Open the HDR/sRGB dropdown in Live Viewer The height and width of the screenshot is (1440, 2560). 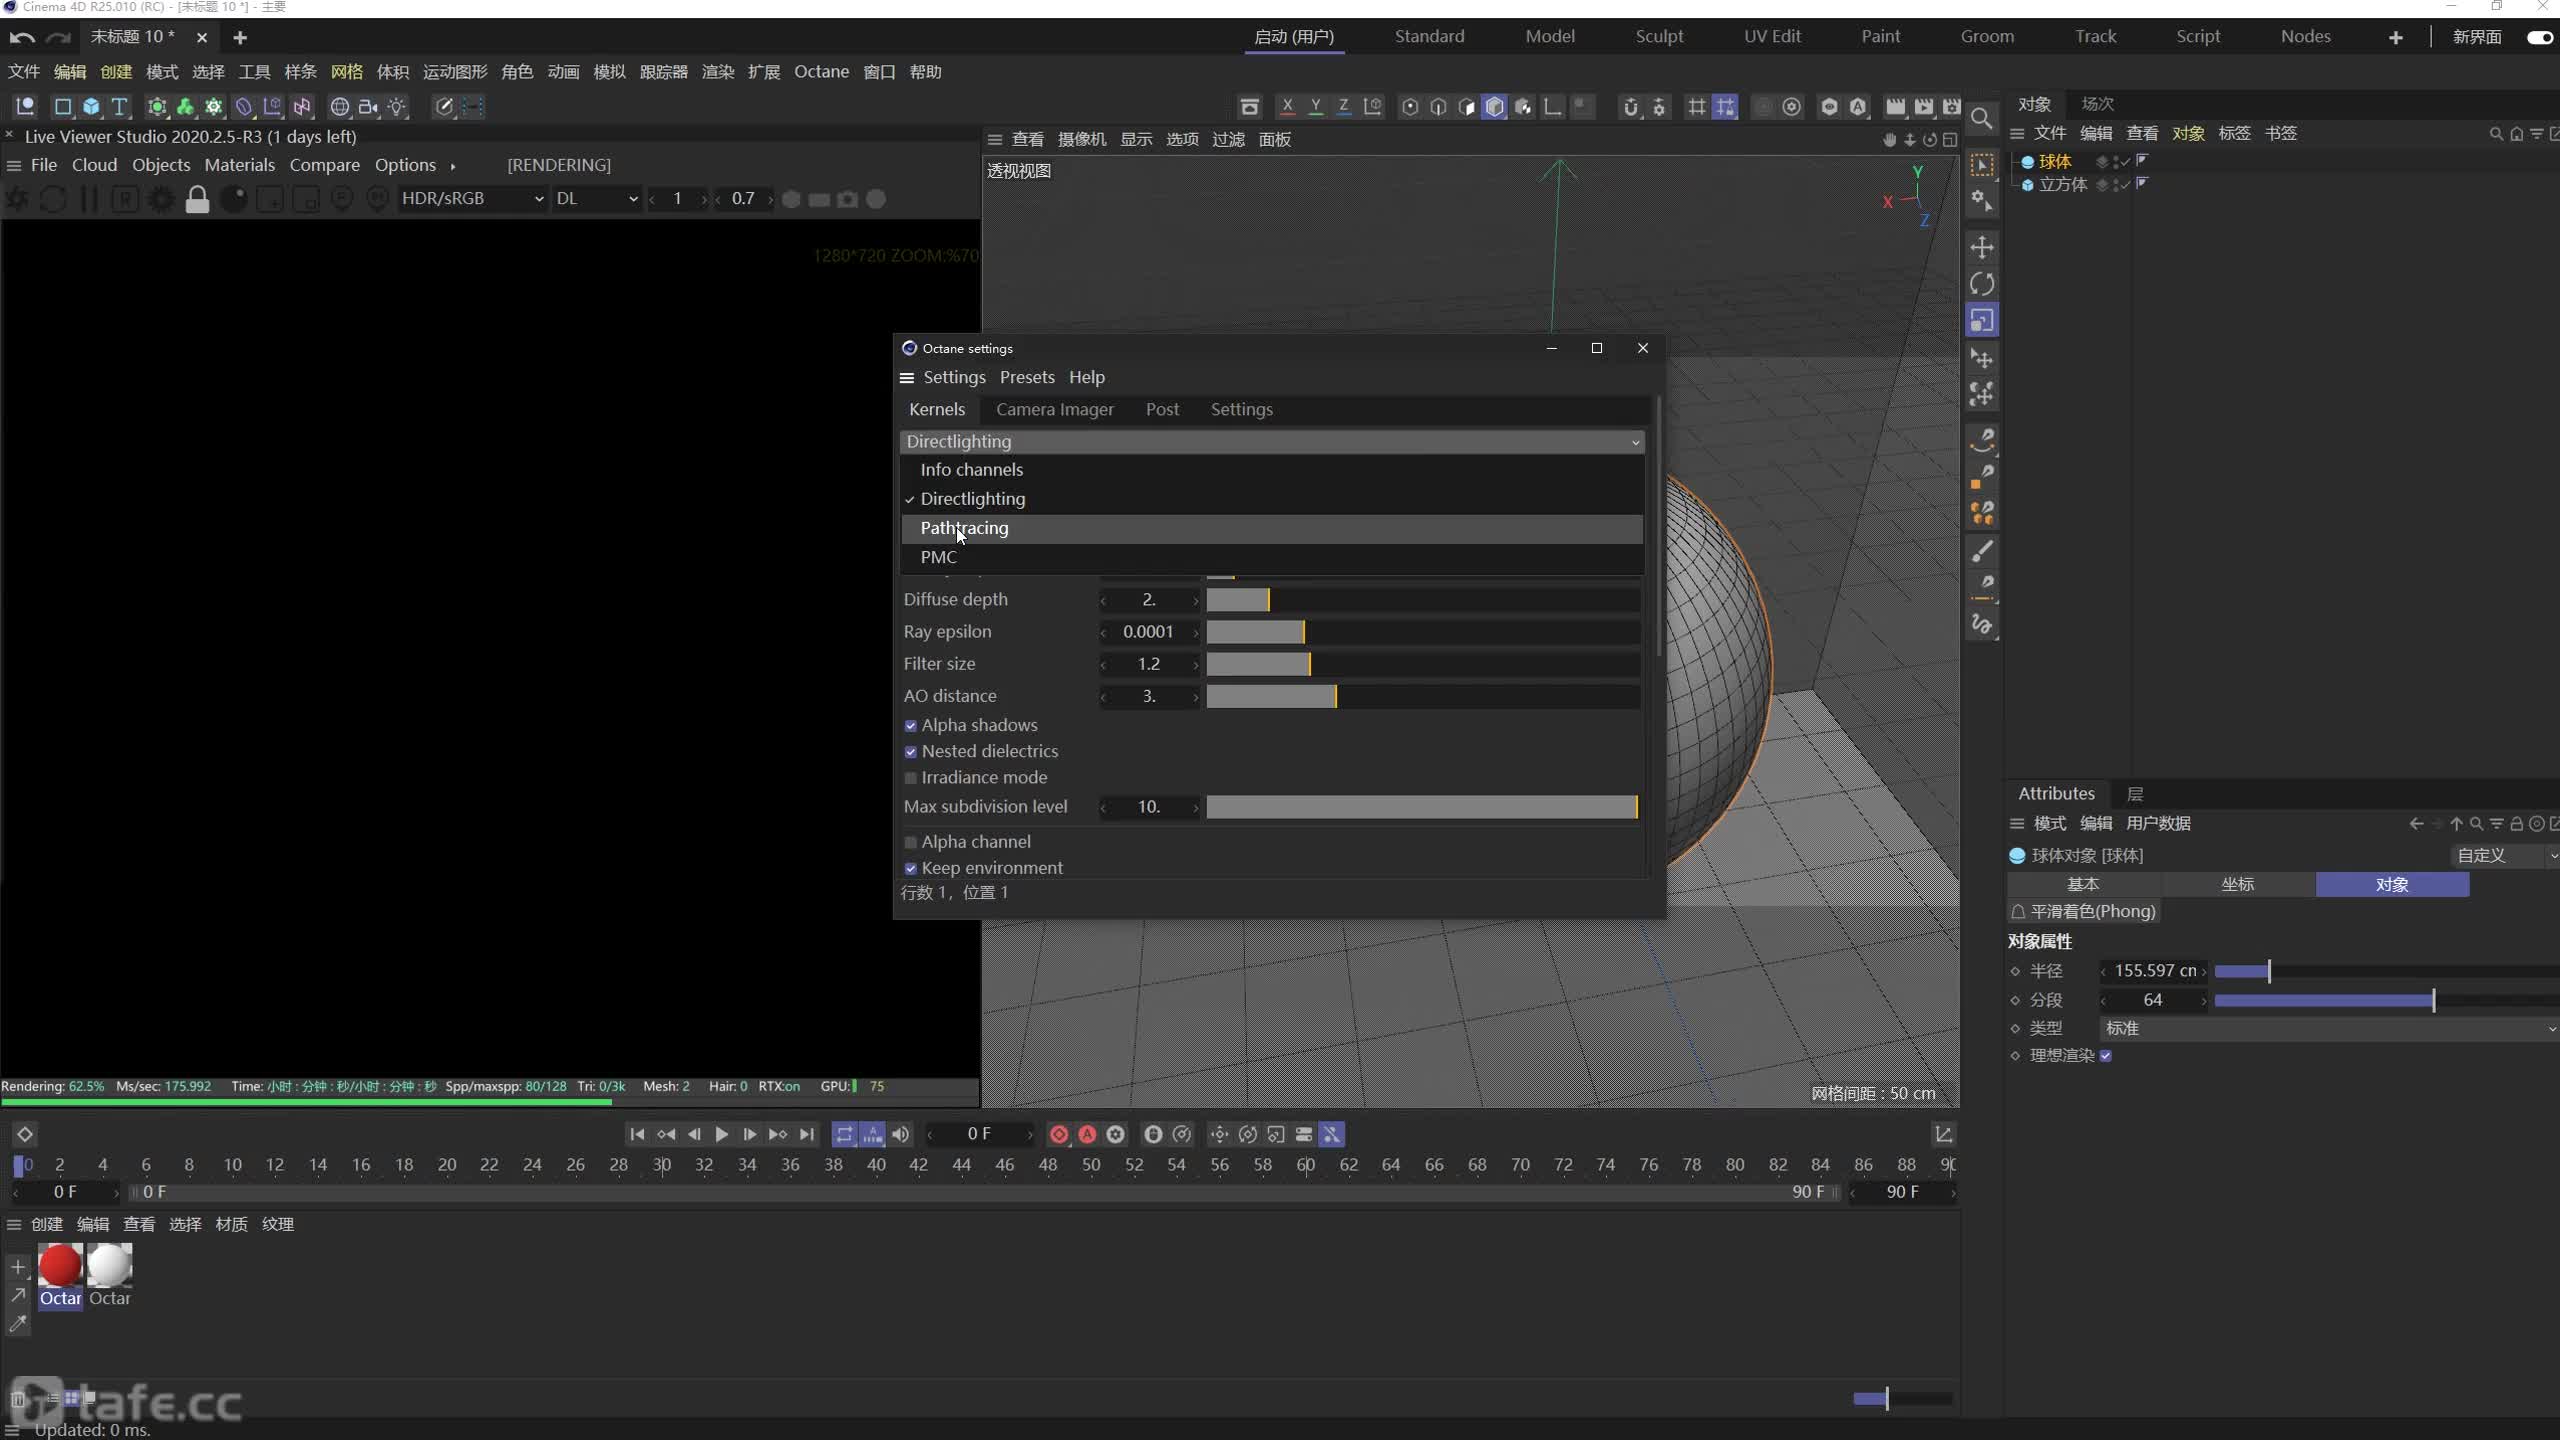click(x=471, y=199)
